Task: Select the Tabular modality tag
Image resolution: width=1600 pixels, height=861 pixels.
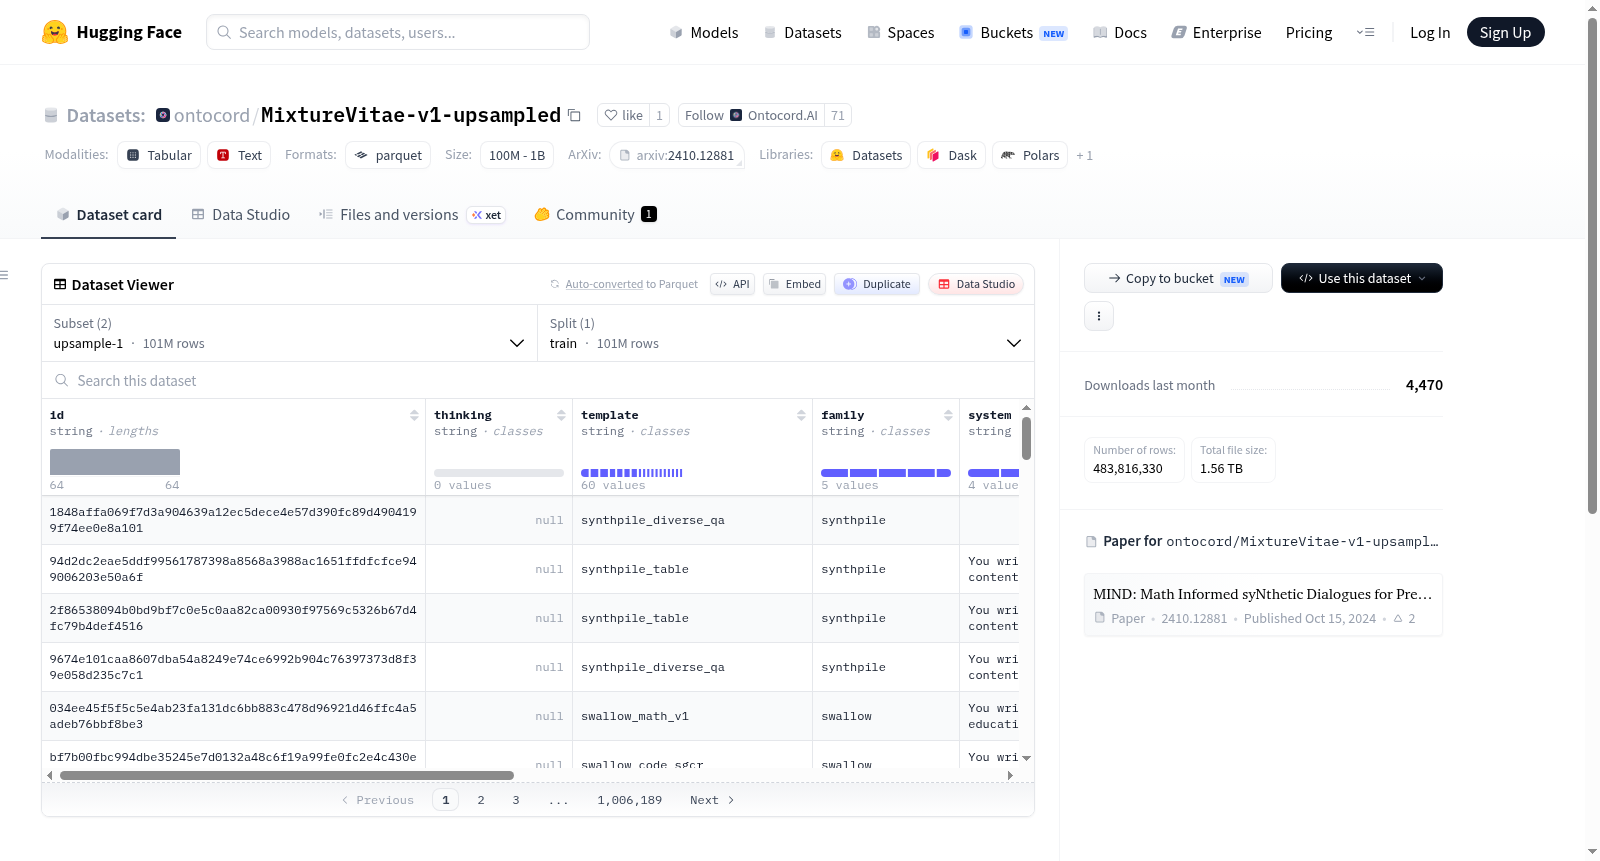Action: coord(159,155)
